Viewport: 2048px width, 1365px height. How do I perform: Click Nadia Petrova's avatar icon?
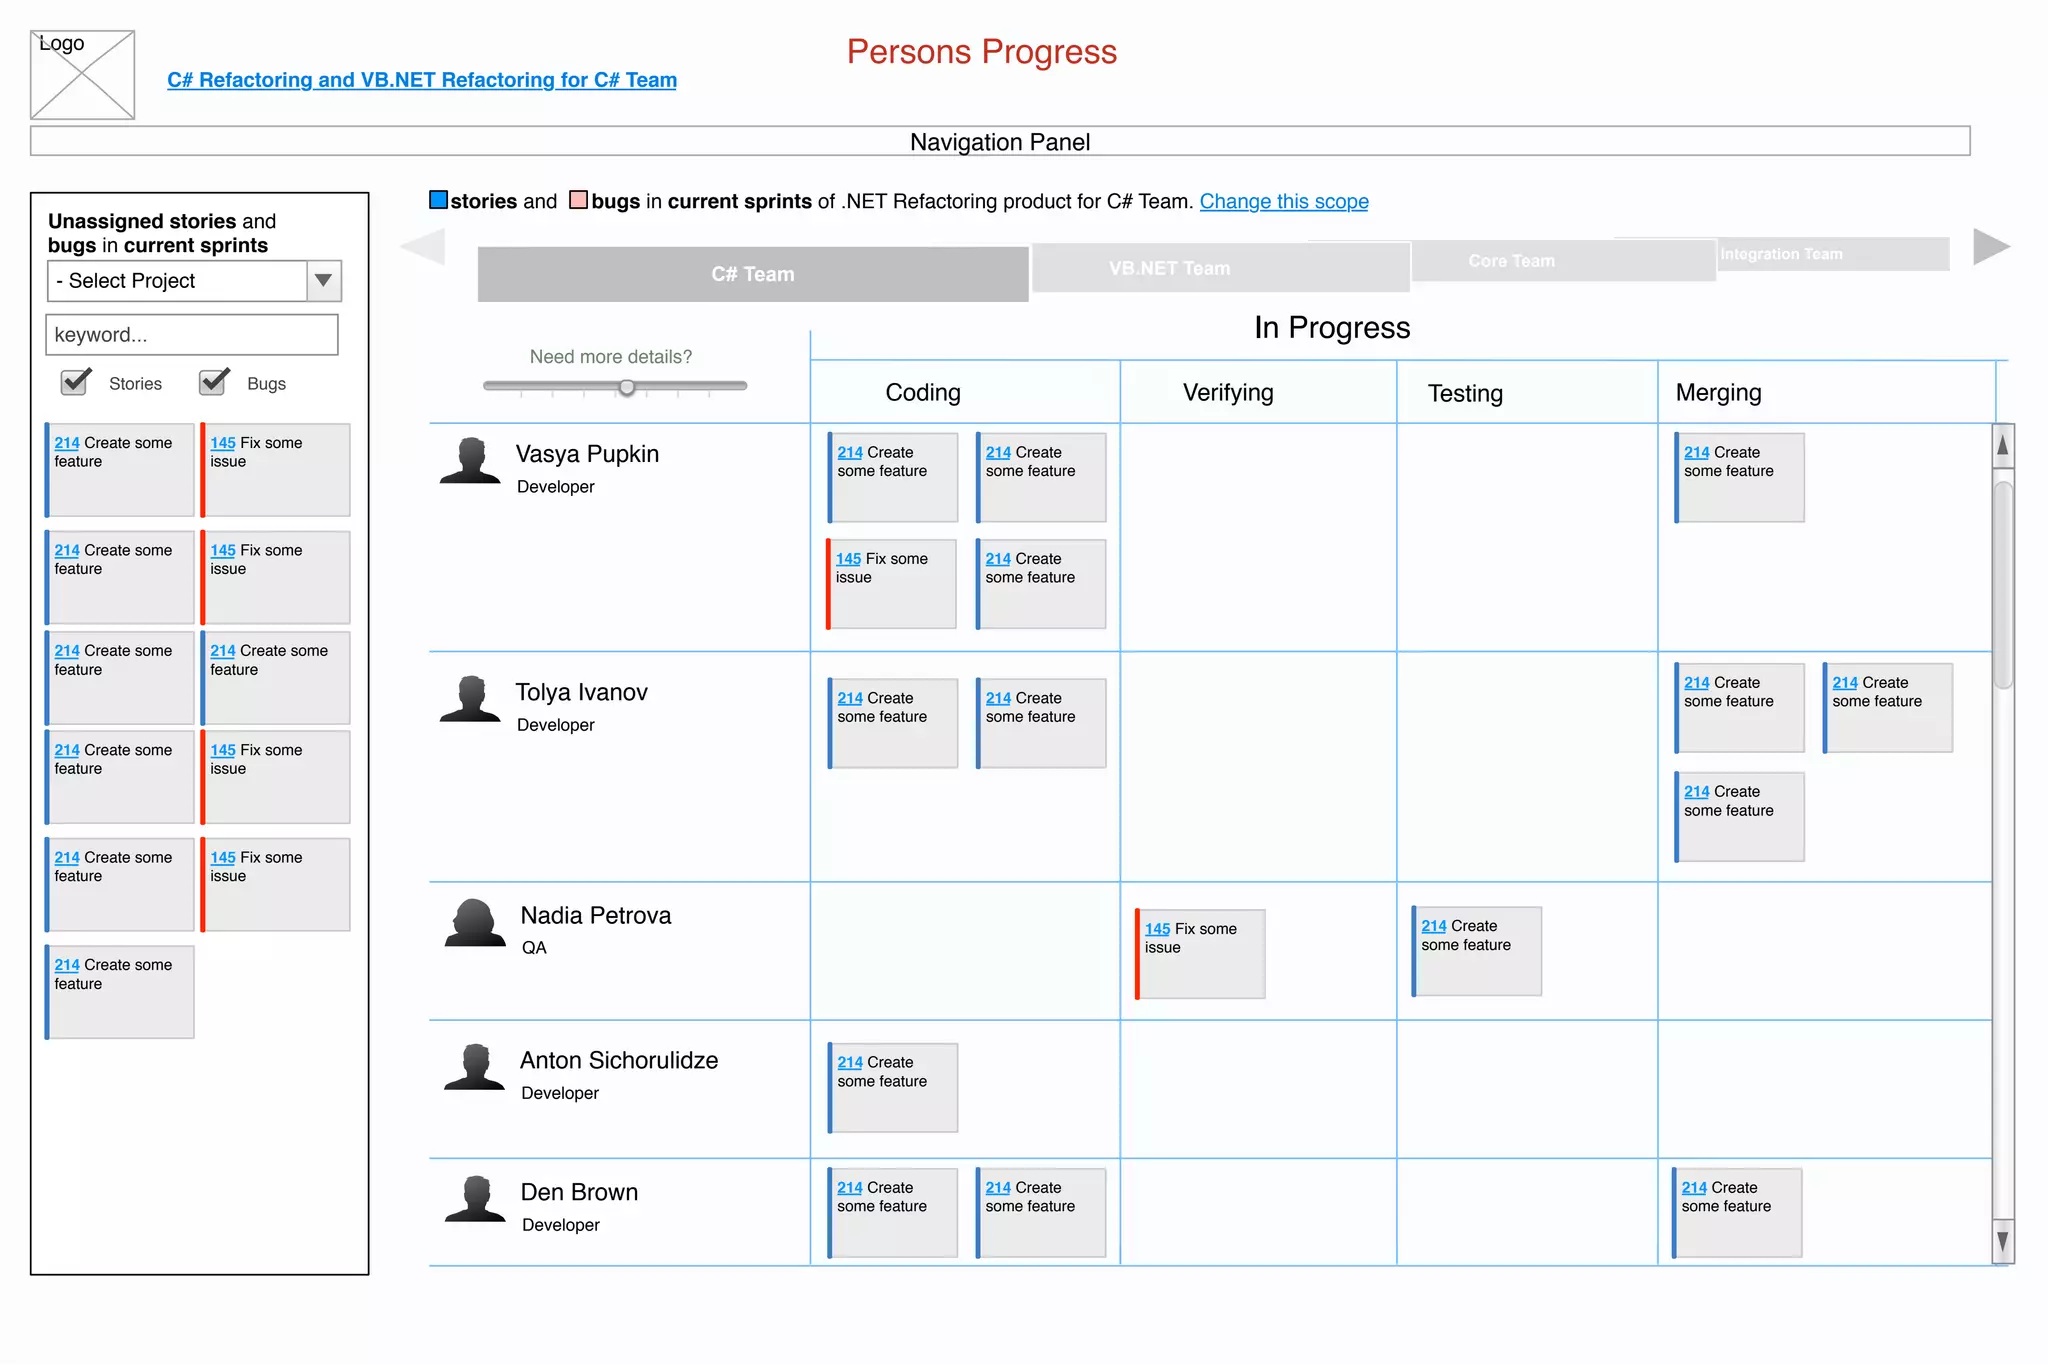tap(475, 923)
